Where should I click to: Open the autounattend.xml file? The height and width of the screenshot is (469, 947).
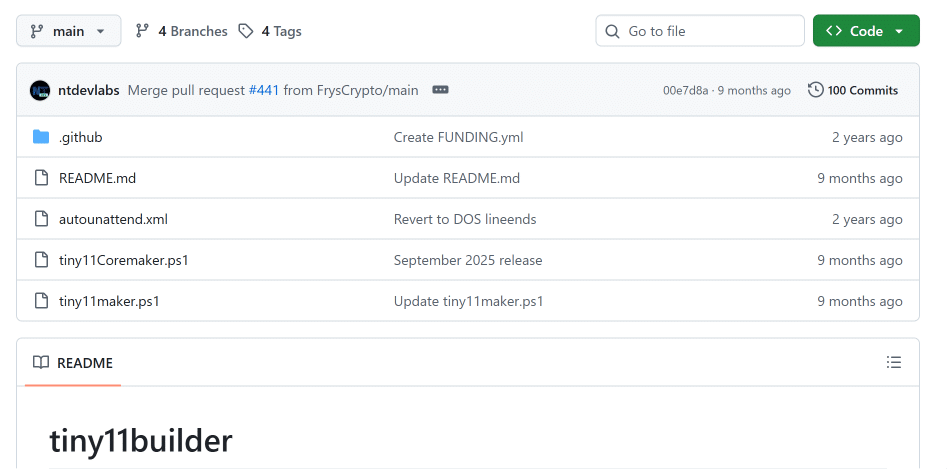click(114, 219)
